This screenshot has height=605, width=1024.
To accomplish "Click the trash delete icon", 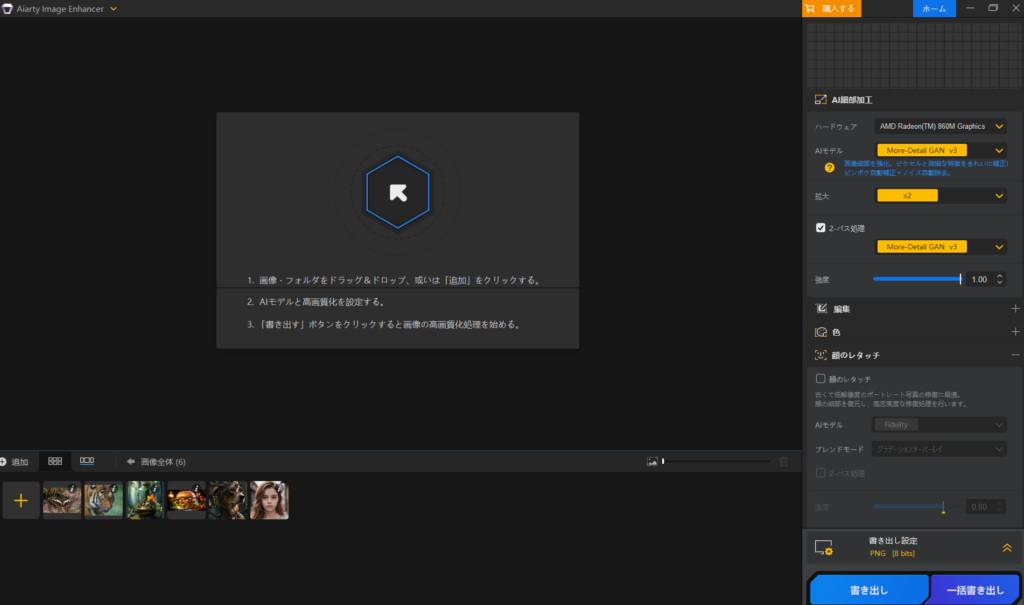I will coord(784,461).
